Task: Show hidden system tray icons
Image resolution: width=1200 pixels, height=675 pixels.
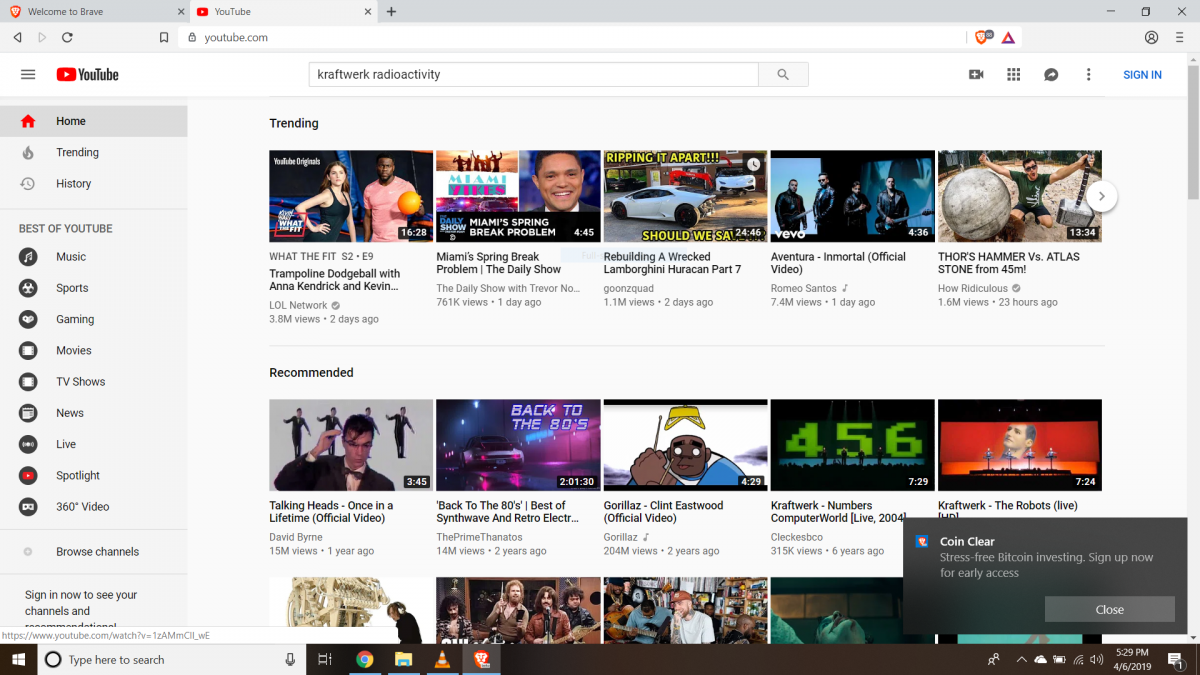Action: [x=1021, y=659]
